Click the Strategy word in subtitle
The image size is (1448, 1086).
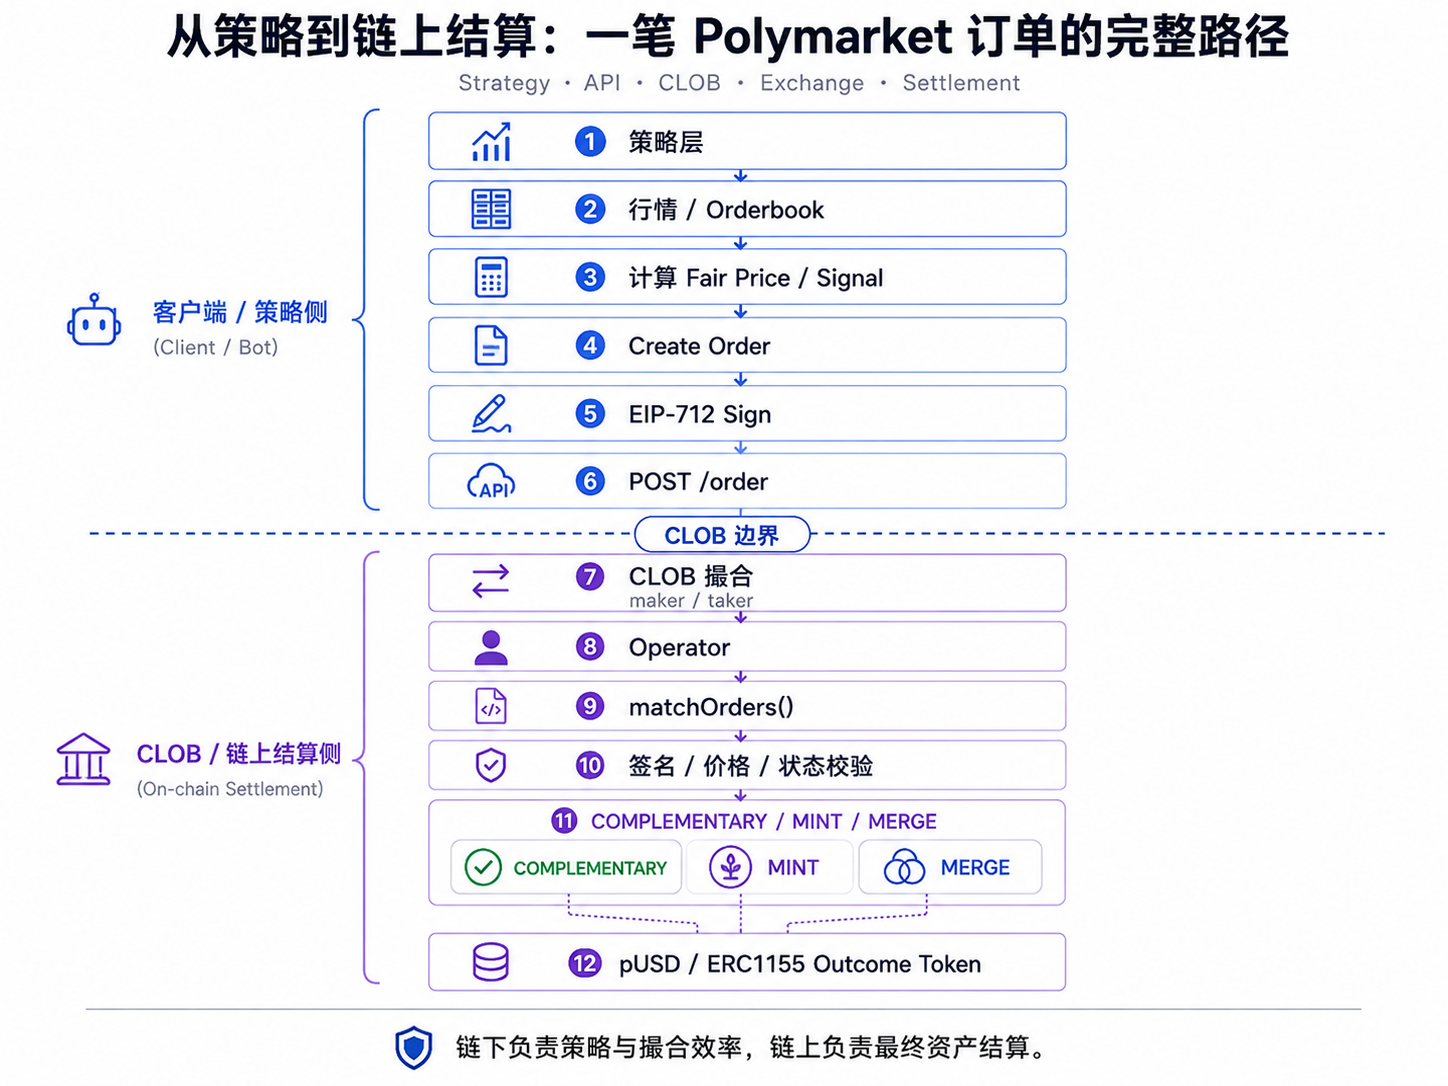click(x=504, y=83)
